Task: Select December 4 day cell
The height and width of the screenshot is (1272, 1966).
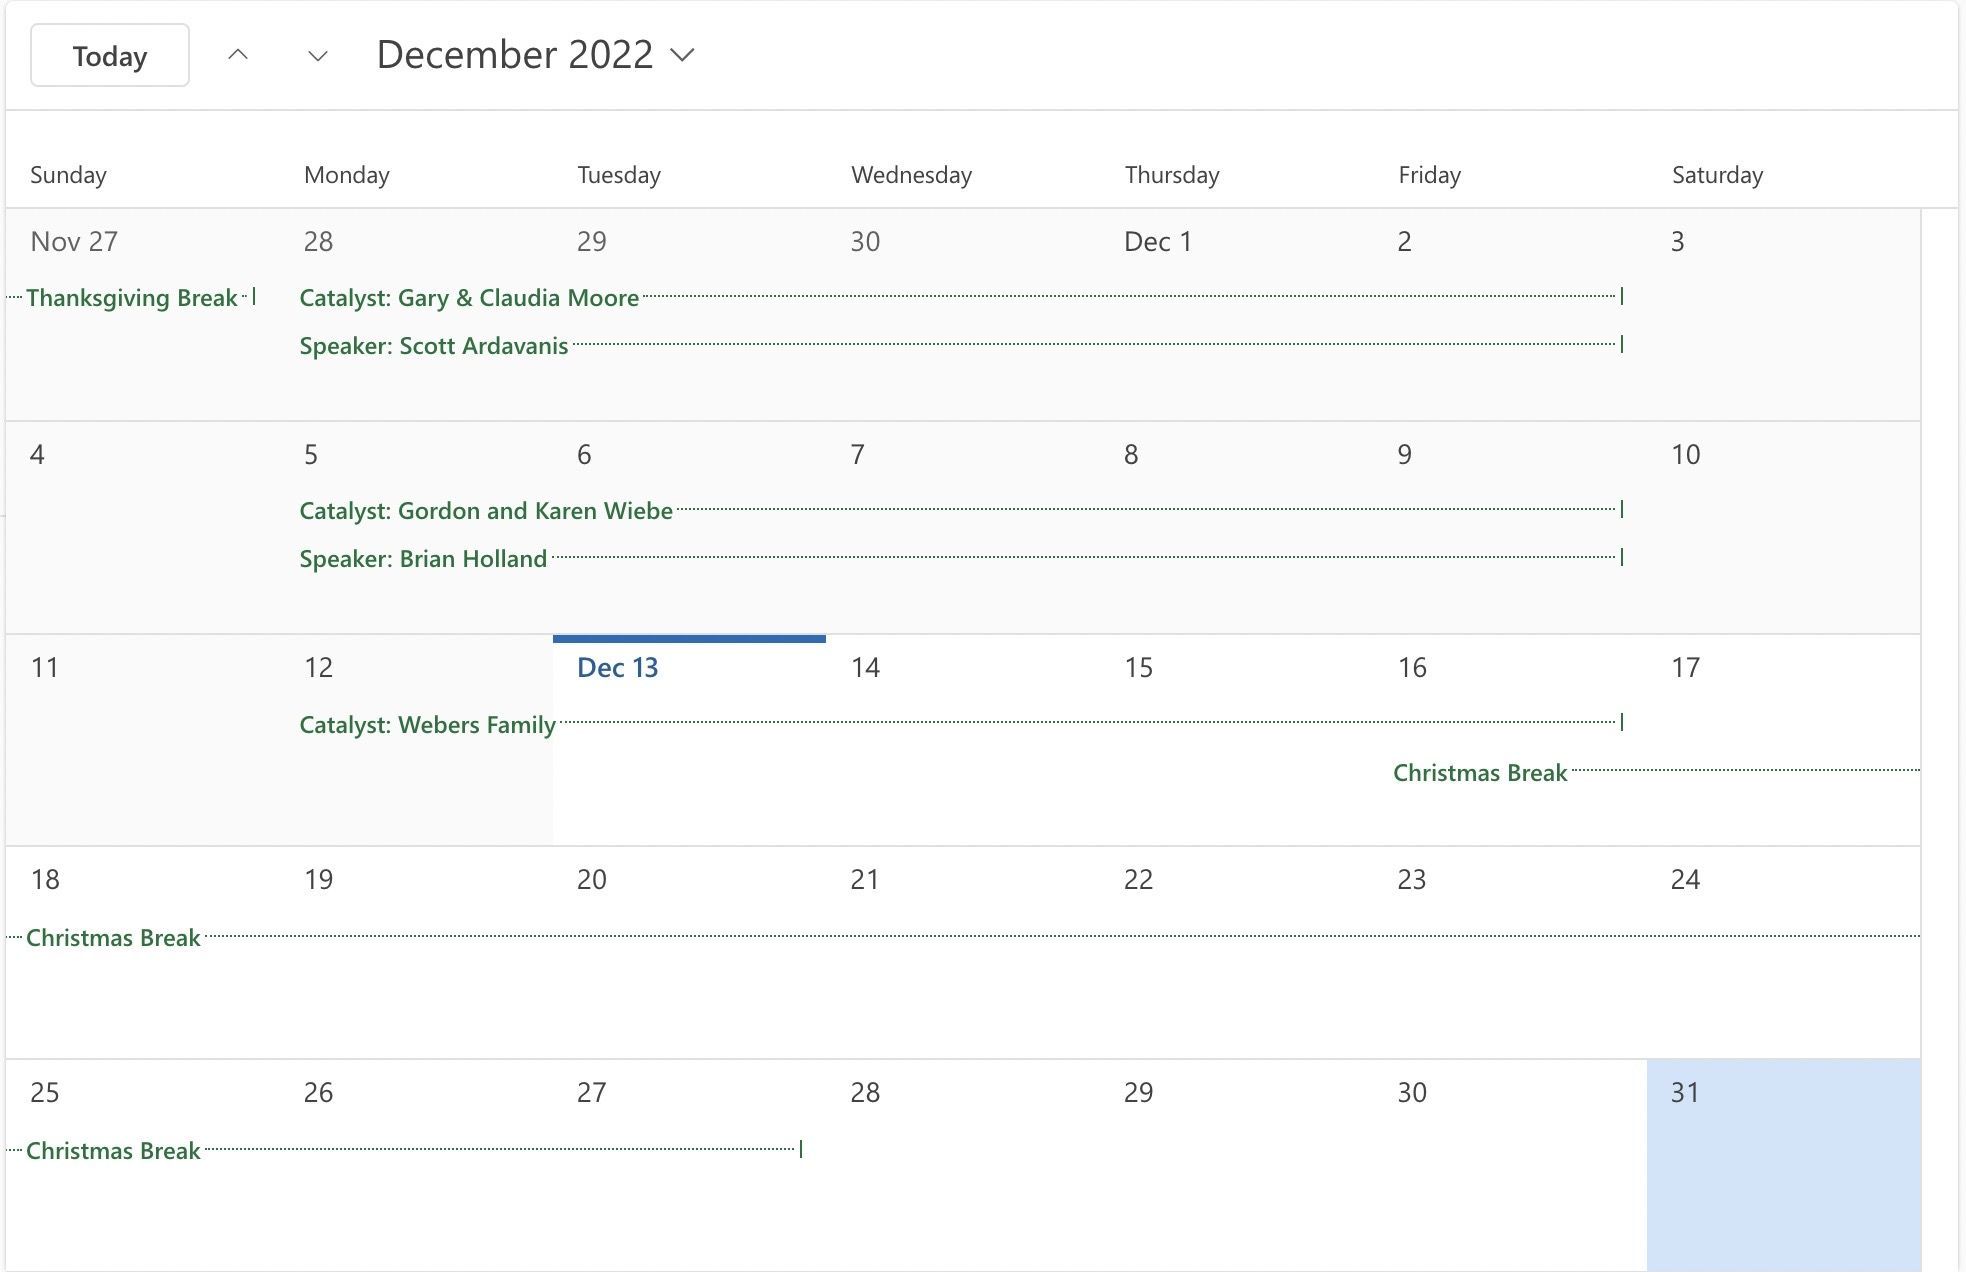Action: point(142,527)
